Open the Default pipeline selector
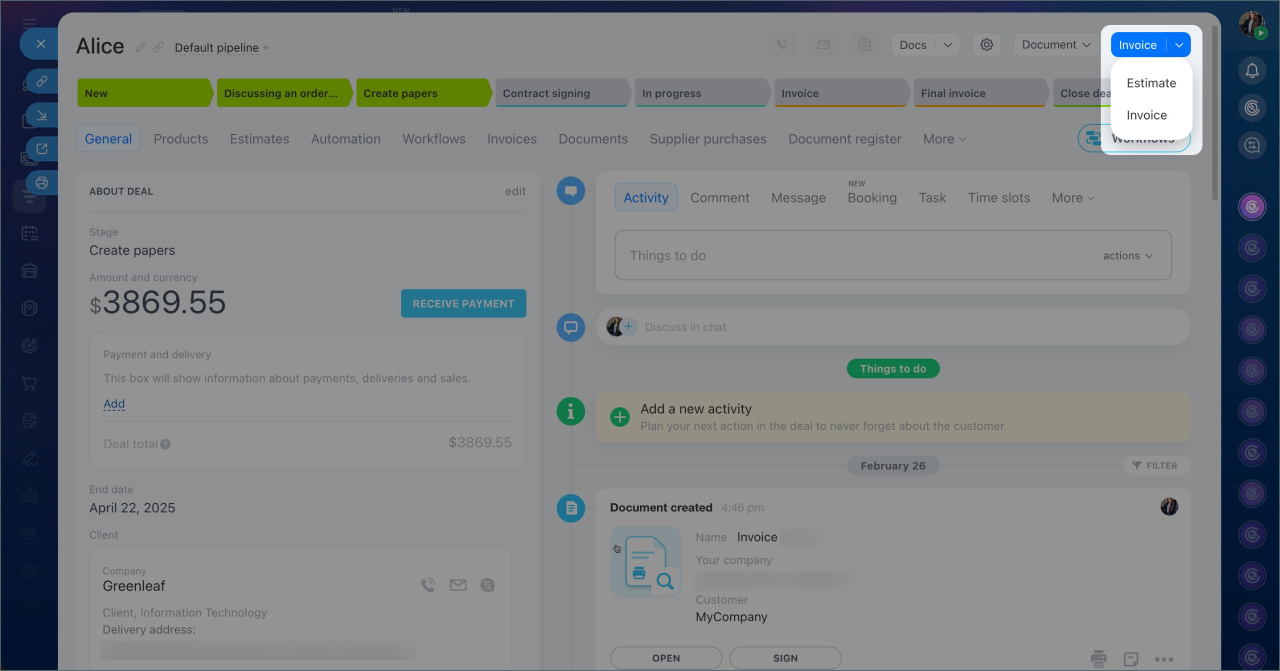This screenshot has height=671, width=1280. [221, 48]
